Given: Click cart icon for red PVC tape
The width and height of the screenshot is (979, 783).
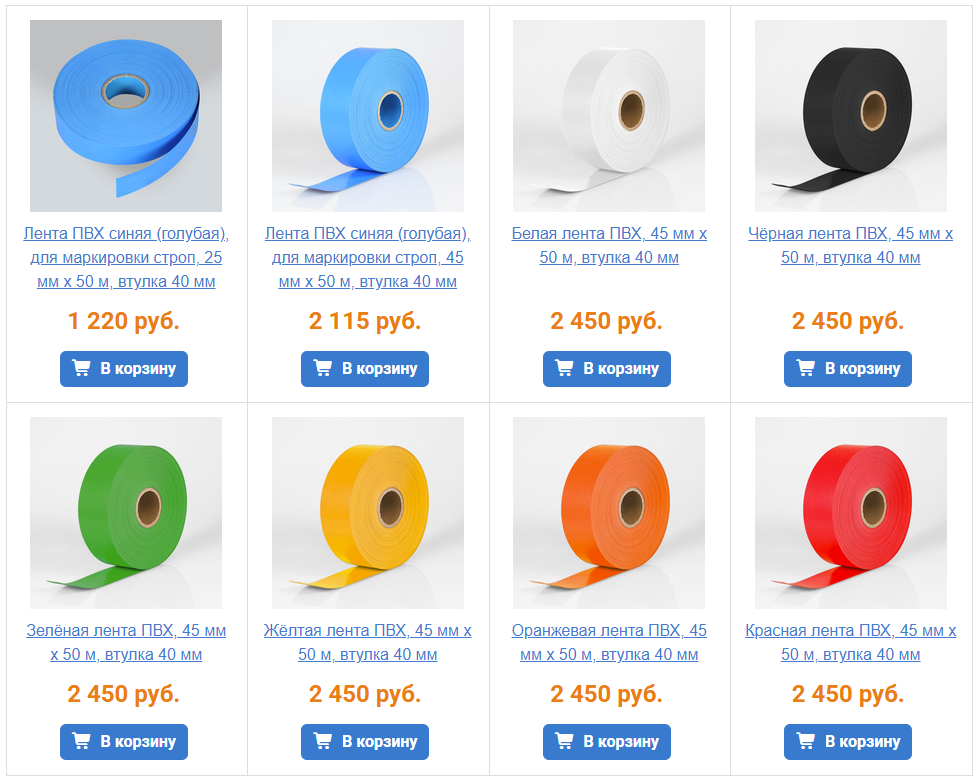Looking at the screenshot, I should click(805, 741).
